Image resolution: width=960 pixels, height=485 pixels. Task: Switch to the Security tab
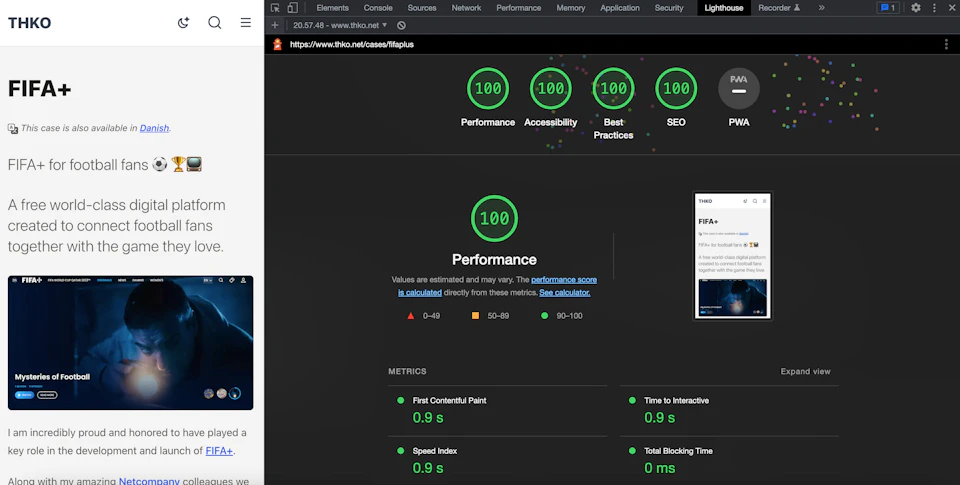point(669,8)
